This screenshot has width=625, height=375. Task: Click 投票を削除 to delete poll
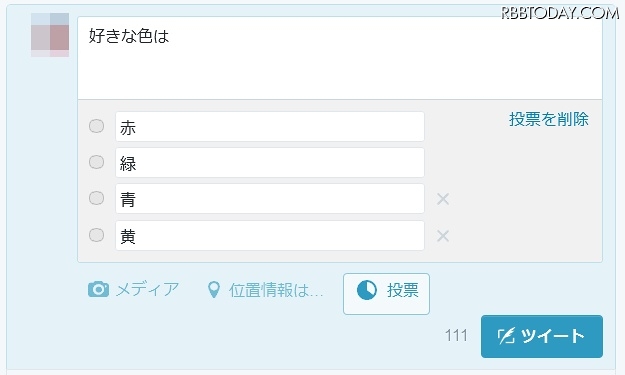tap(548, 119)
